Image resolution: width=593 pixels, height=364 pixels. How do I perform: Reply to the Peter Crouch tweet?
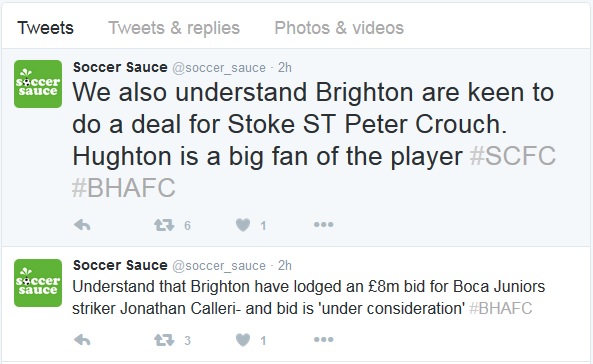click(82, 225)
